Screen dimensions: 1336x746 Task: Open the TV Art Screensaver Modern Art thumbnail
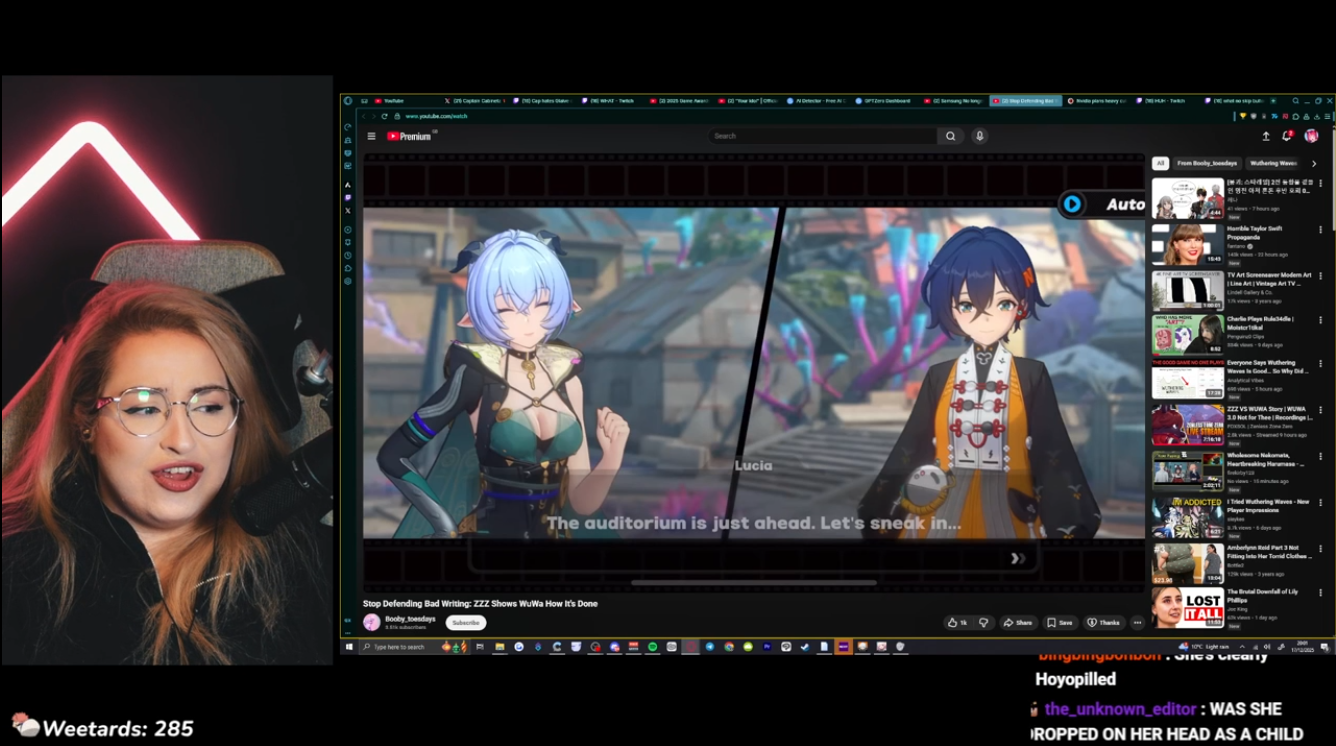point(1187,290)
